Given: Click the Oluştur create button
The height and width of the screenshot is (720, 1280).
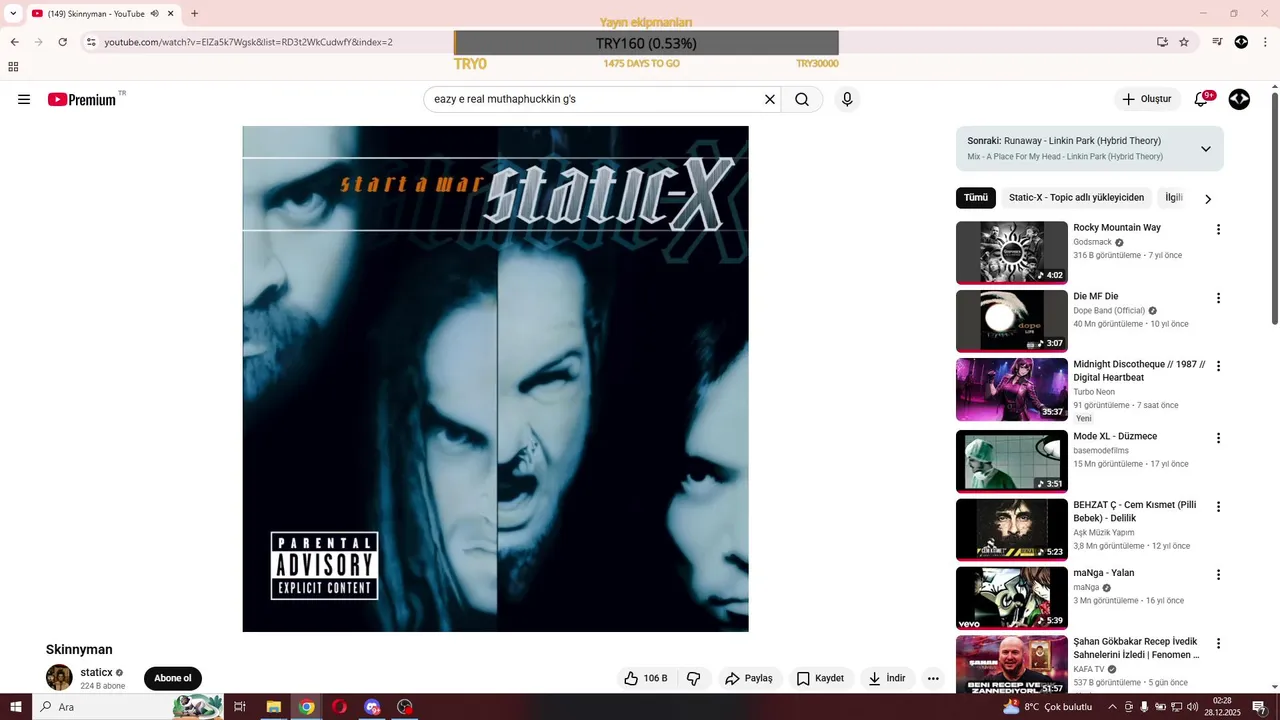Looking at the screenshot, I should (x=1147, y=99).
